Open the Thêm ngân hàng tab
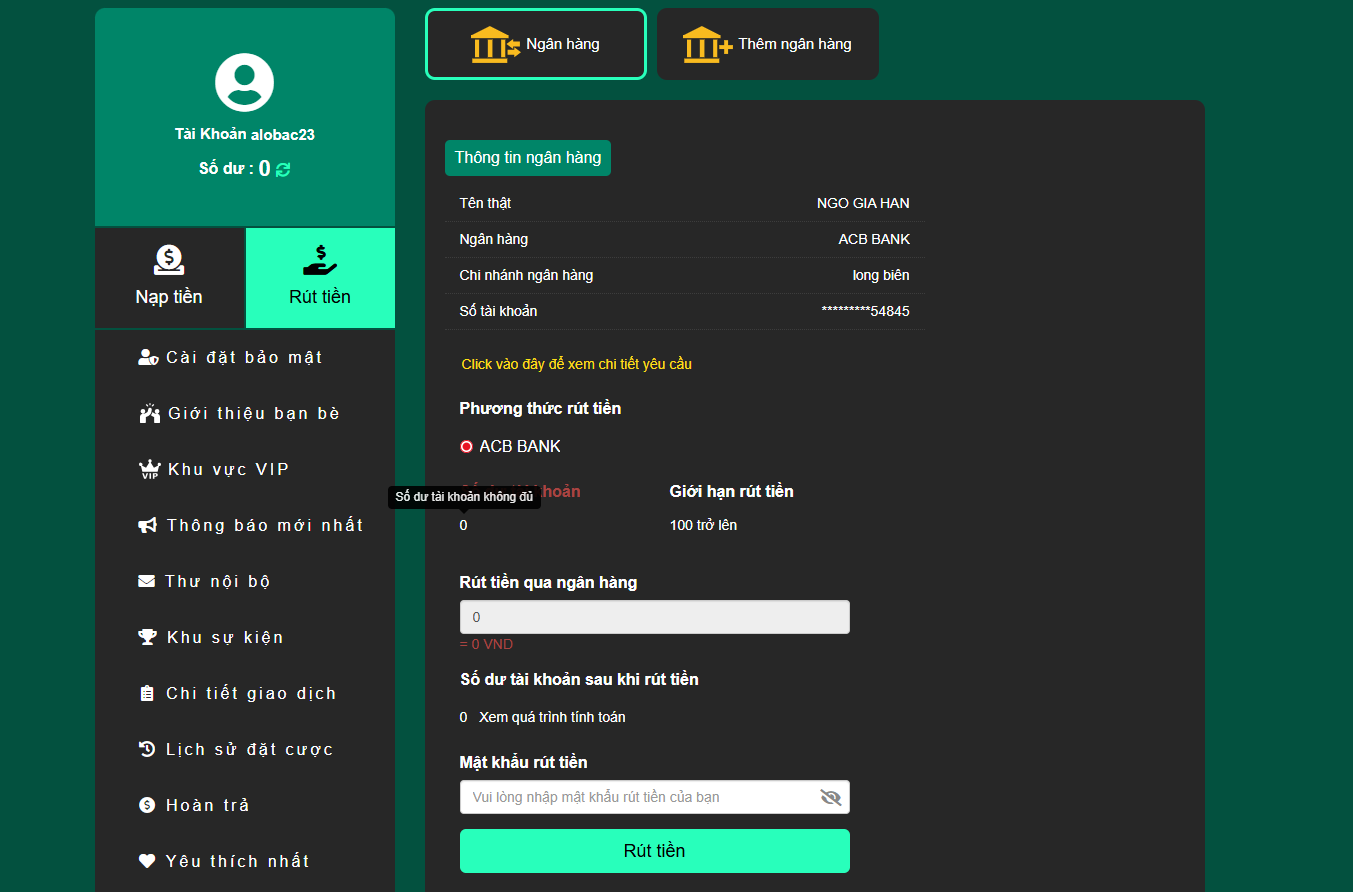The height and width of the screenshot is (892, 1353). [x=767, y=43]
